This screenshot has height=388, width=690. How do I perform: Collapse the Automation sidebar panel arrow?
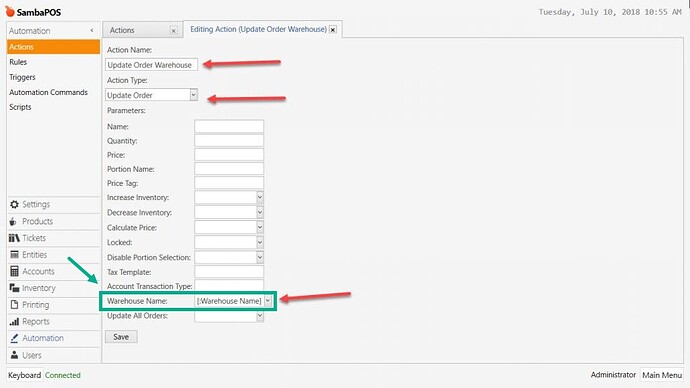point(92,30)
